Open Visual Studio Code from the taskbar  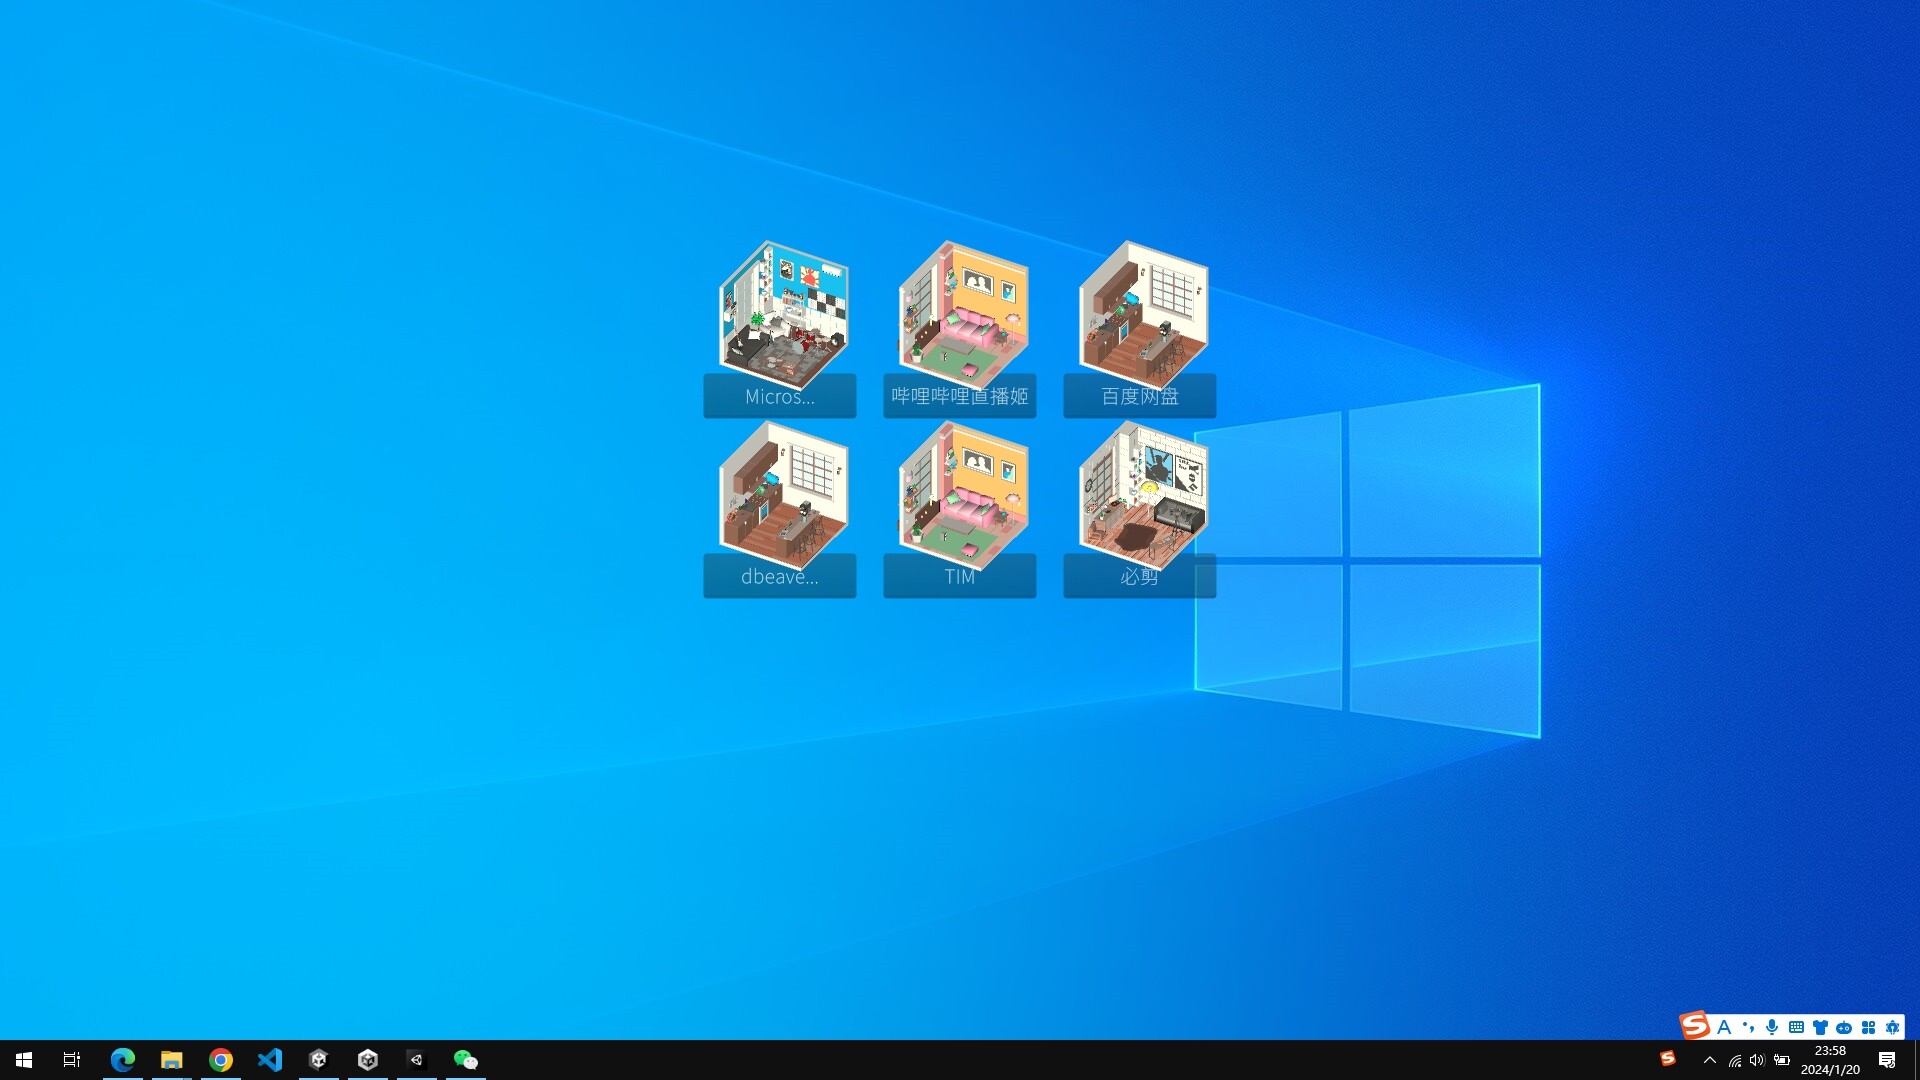coord(270,1060)
